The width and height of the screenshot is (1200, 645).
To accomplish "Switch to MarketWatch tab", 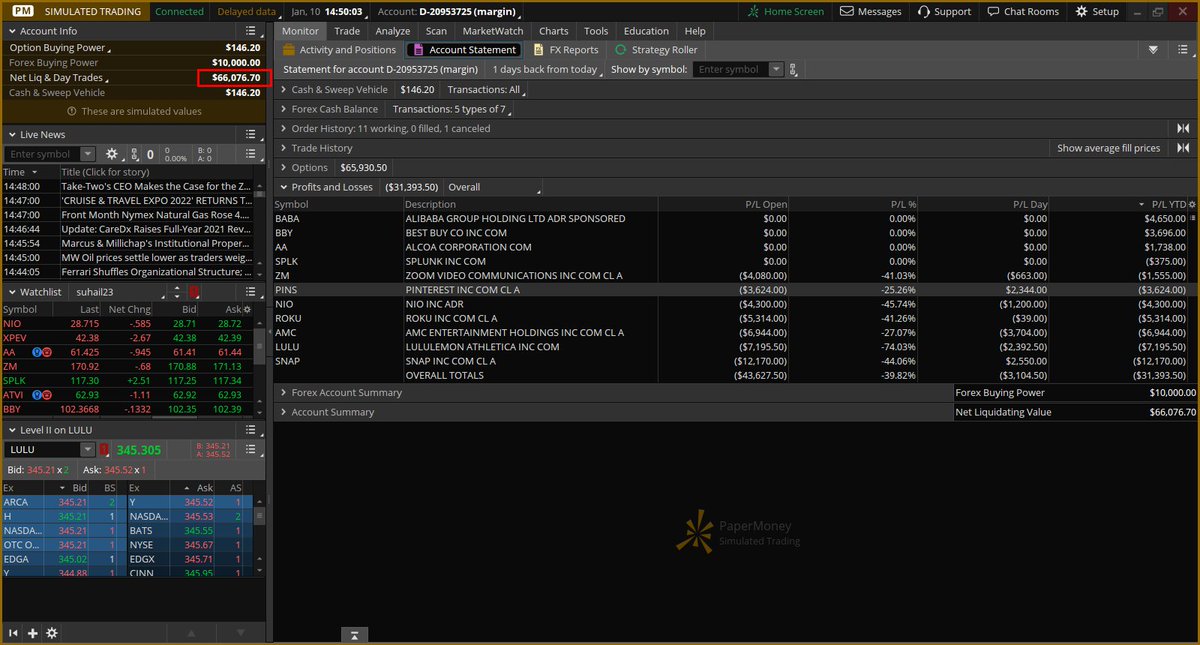I will click(x=493, y=31).
